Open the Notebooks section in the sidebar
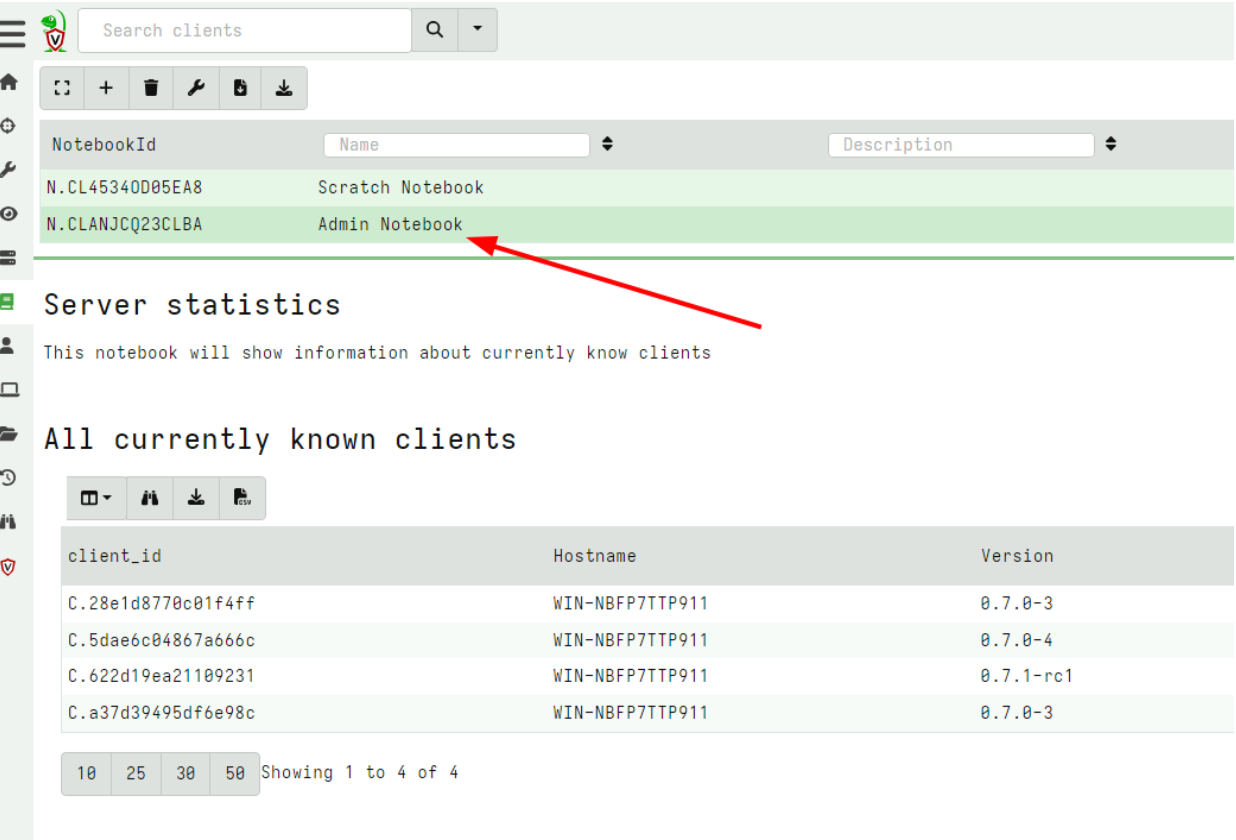This screenshot has width=1236, height=840. pyautogui.click(x=10, y=302)
